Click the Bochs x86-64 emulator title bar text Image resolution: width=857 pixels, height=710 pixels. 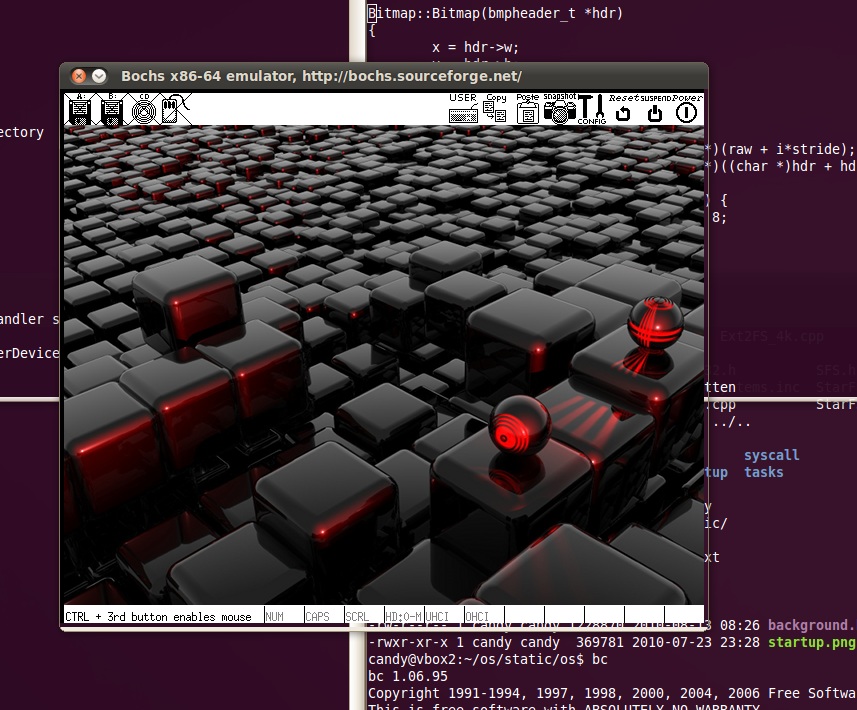[x=321, y=76]
